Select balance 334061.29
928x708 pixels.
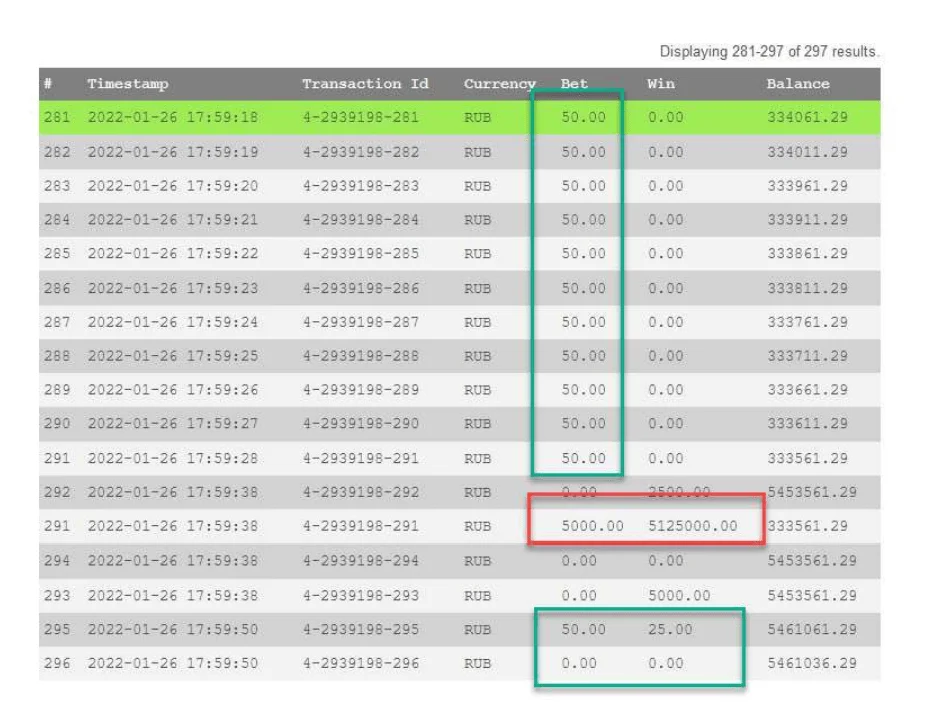(x=807, y=117)
